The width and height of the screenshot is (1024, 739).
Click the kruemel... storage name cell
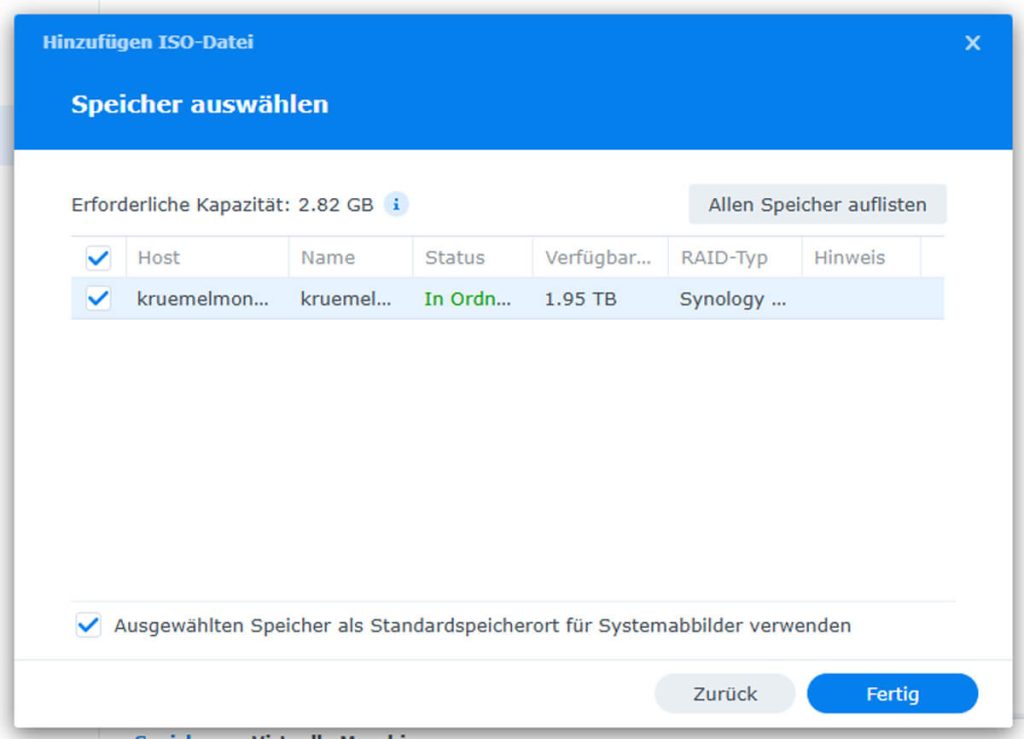tap(346, 299)
